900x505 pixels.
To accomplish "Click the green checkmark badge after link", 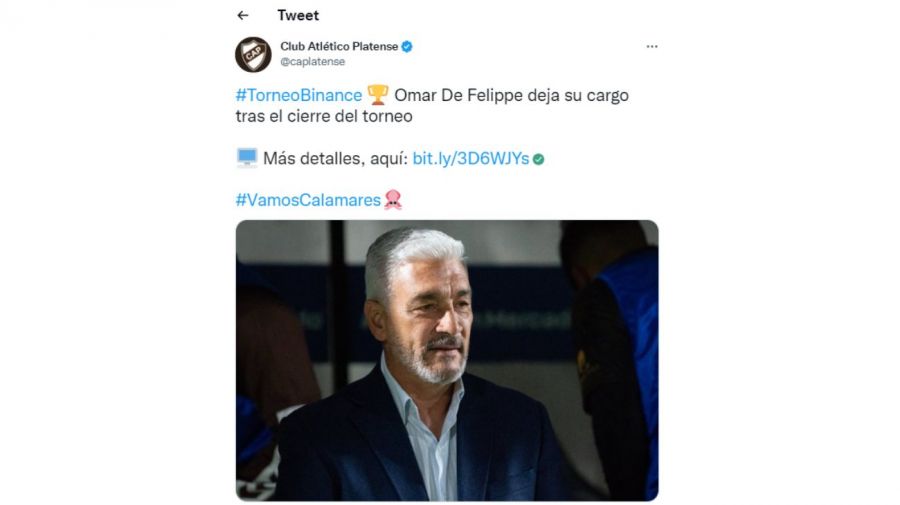I will (x=538, y=160).
